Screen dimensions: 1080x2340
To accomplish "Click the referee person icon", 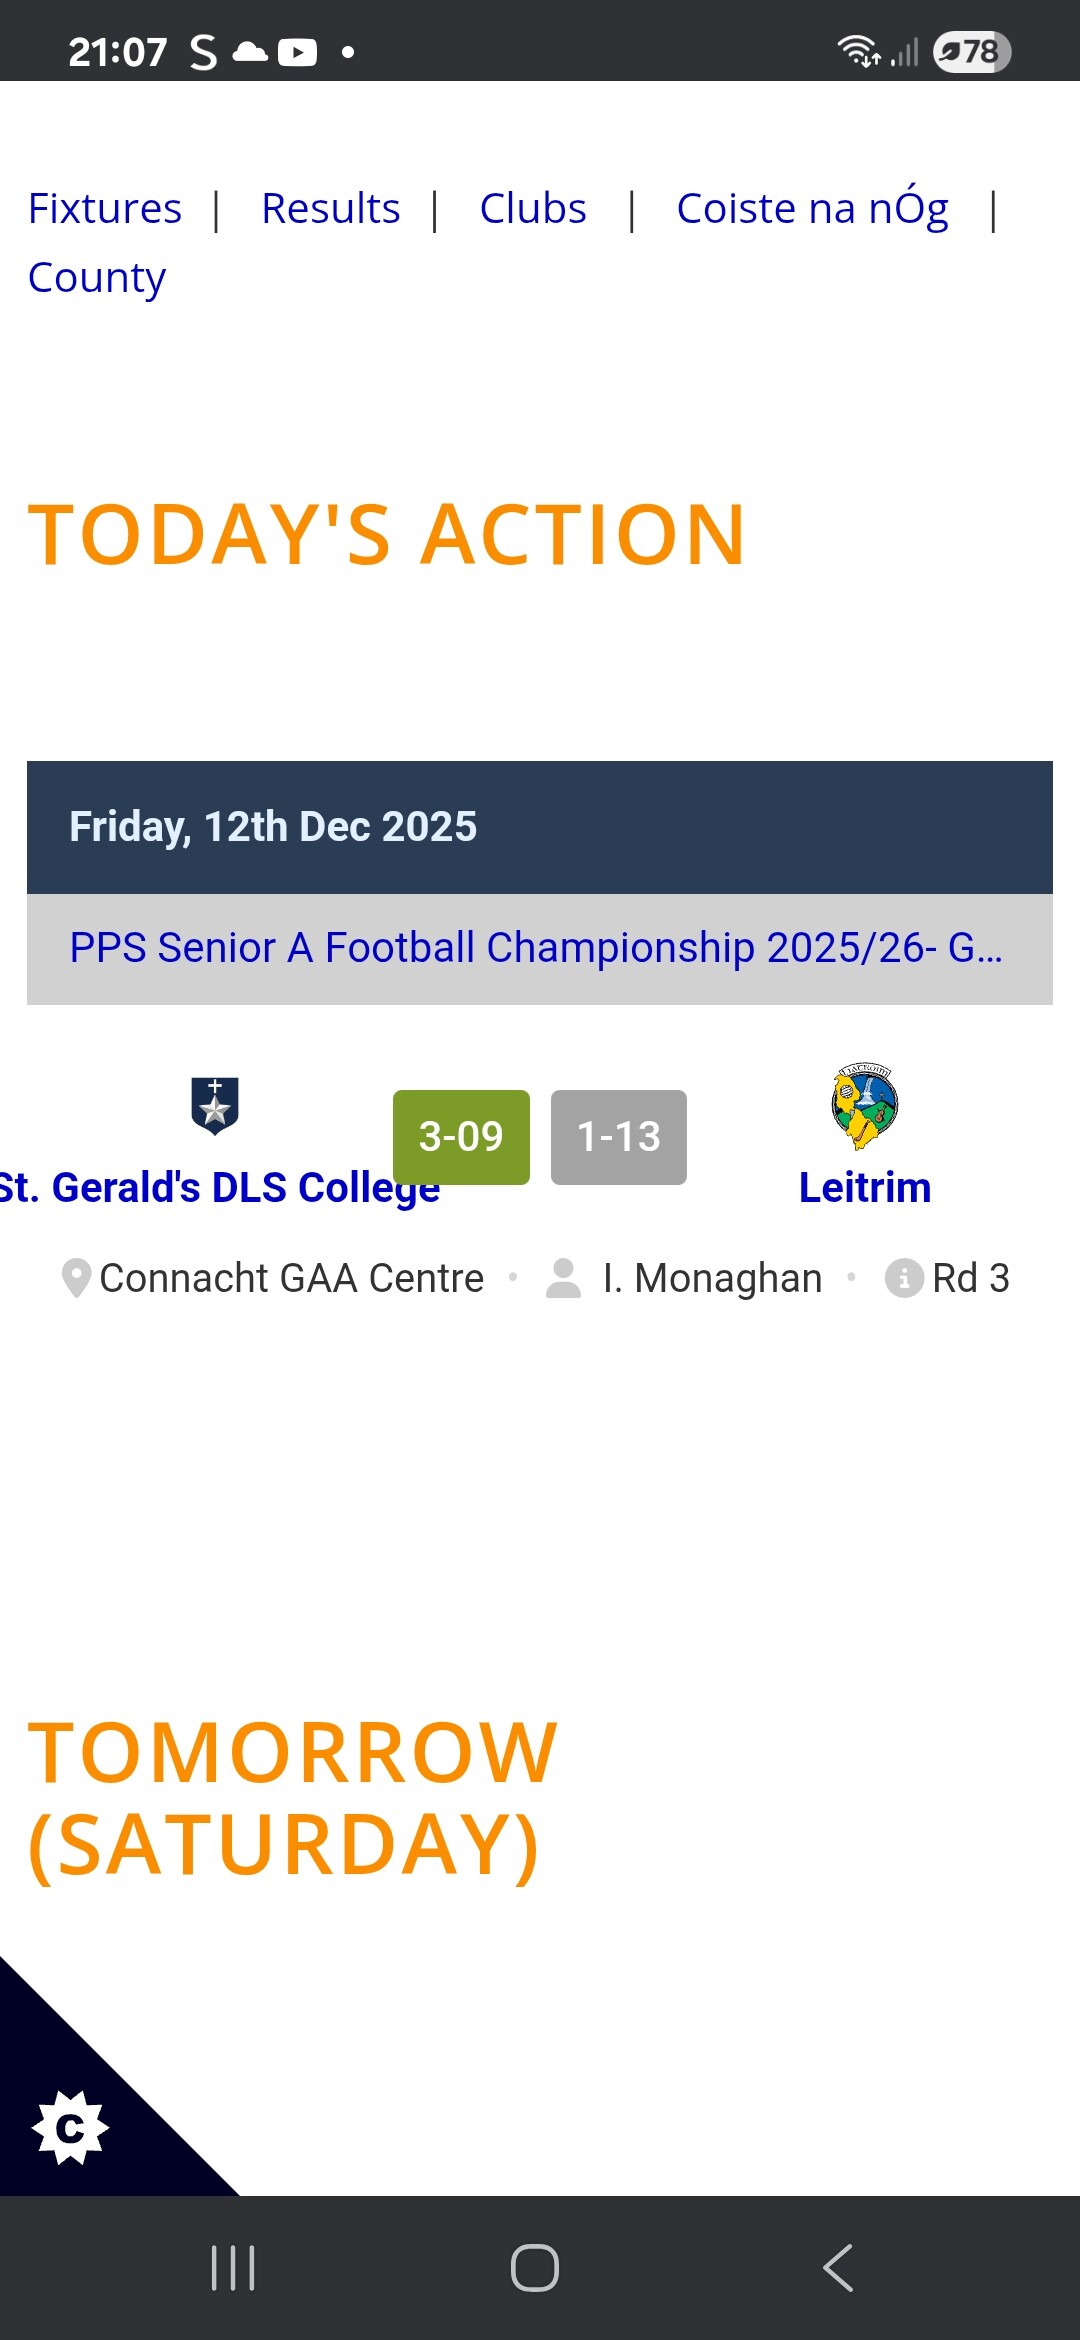I will (x=563, y=1278).
